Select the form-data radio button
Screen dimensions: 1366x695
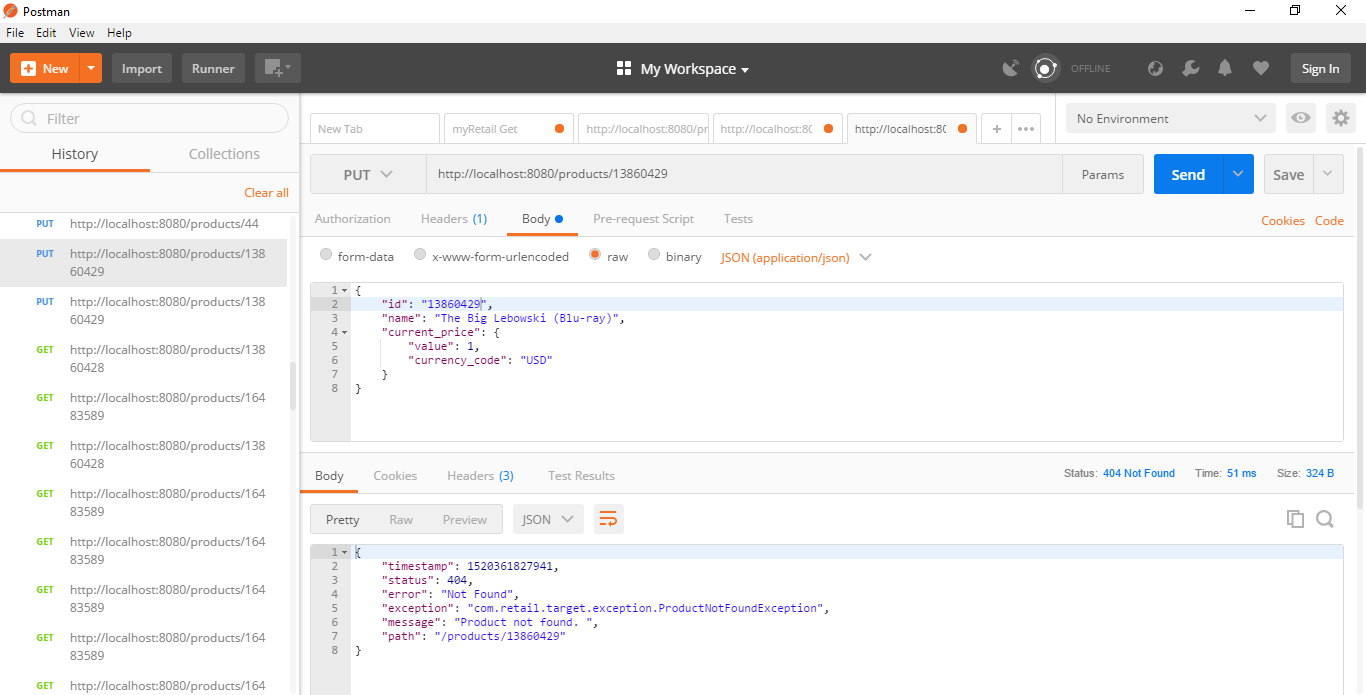point(326,255)
